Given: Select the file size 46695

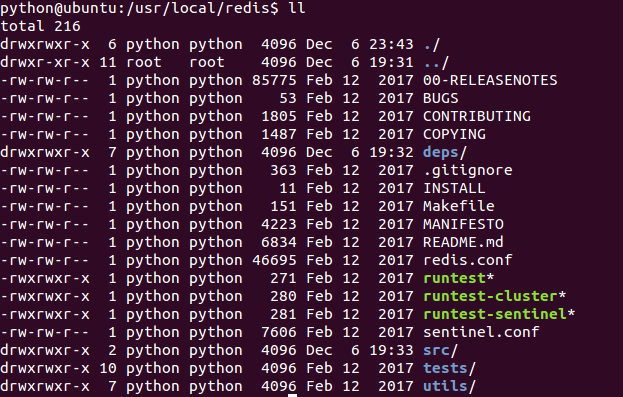Looking at the screenshot, I should point(274,260).
